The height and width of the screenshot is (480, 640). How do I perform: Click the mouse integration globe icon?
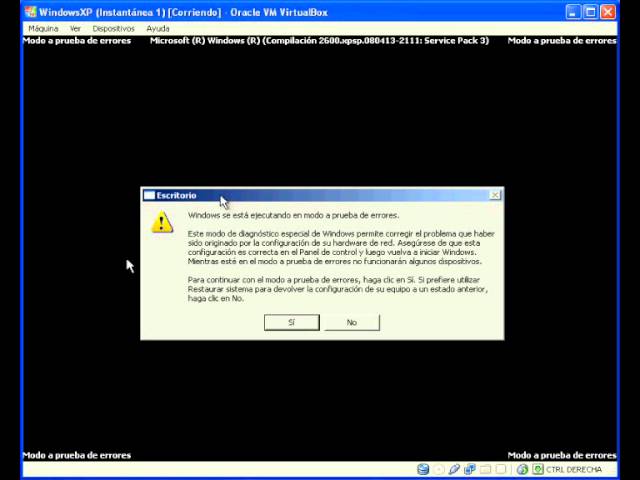[522, 469]
